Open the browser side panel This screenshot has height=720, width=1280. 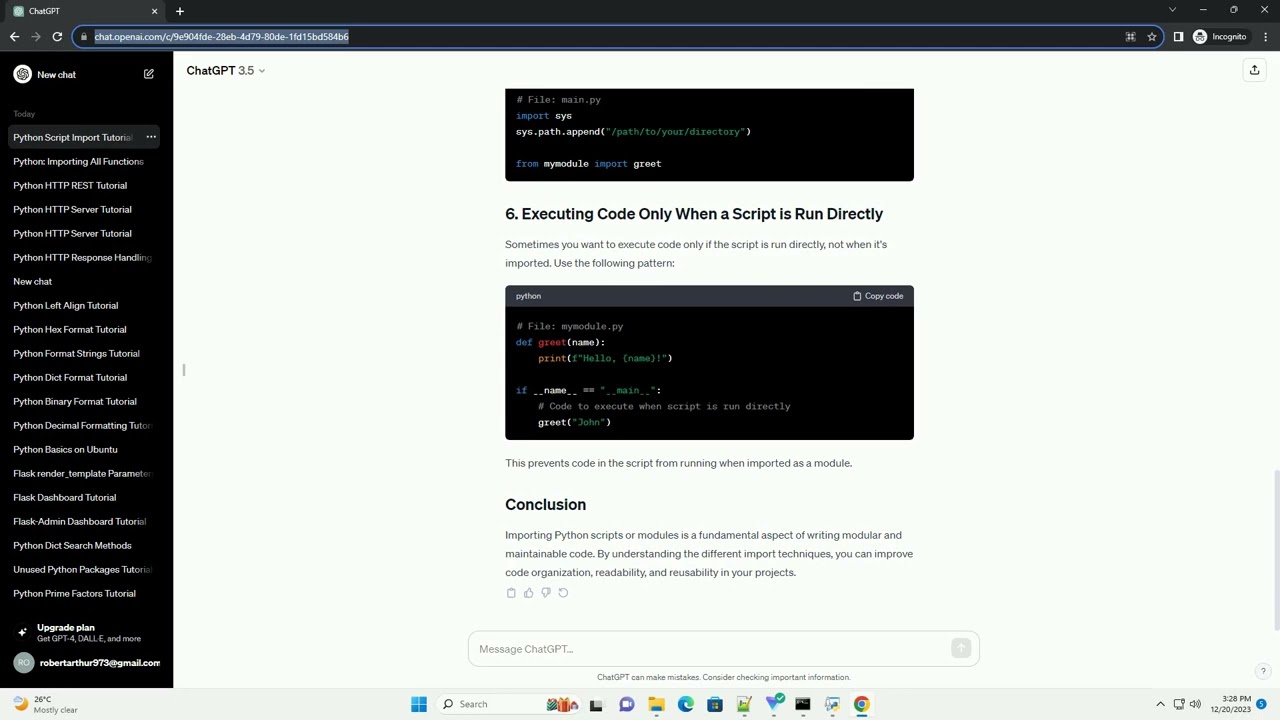click(1178, 37)
